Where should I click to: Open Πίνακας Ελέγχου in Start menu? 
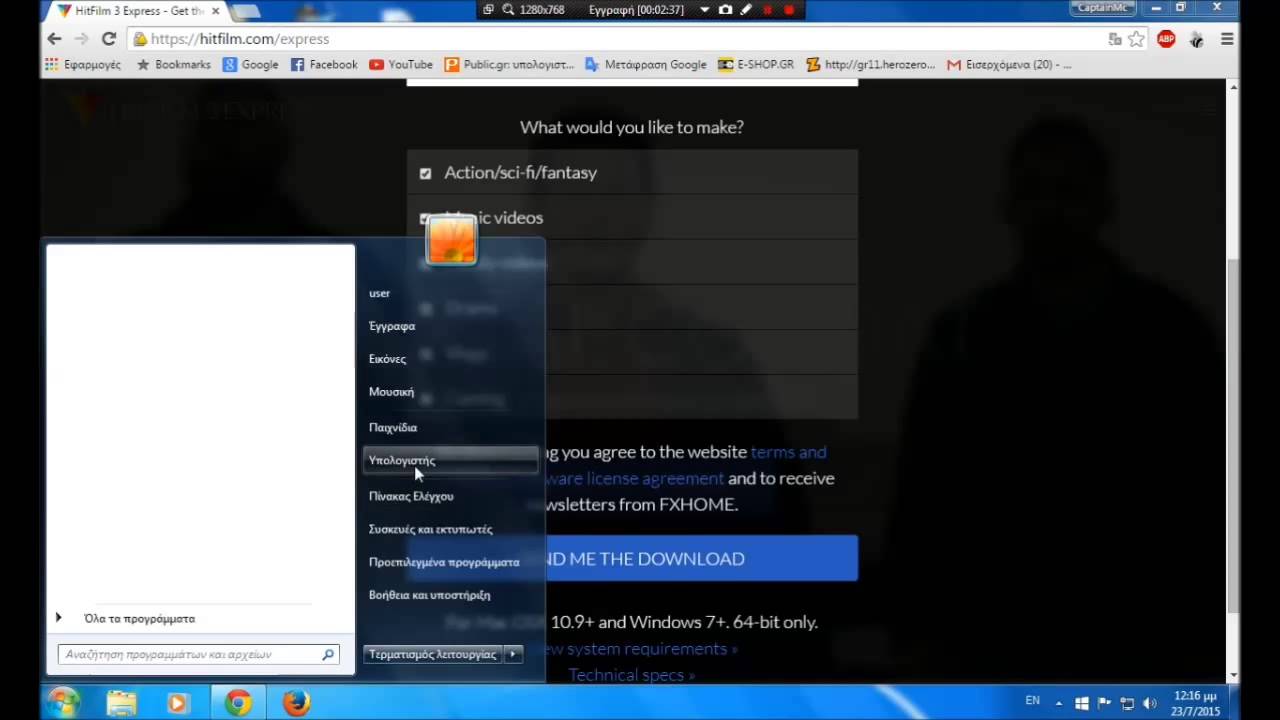(411, 496)
